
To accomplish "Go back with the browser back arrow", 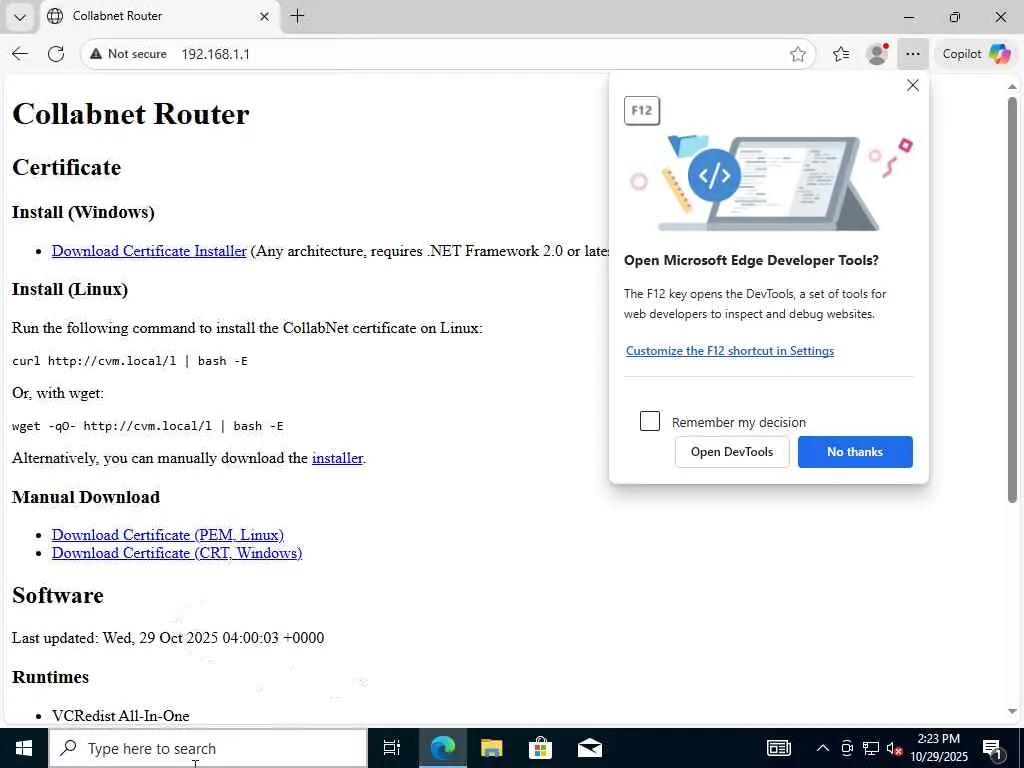I will click(x=20, y=54).
